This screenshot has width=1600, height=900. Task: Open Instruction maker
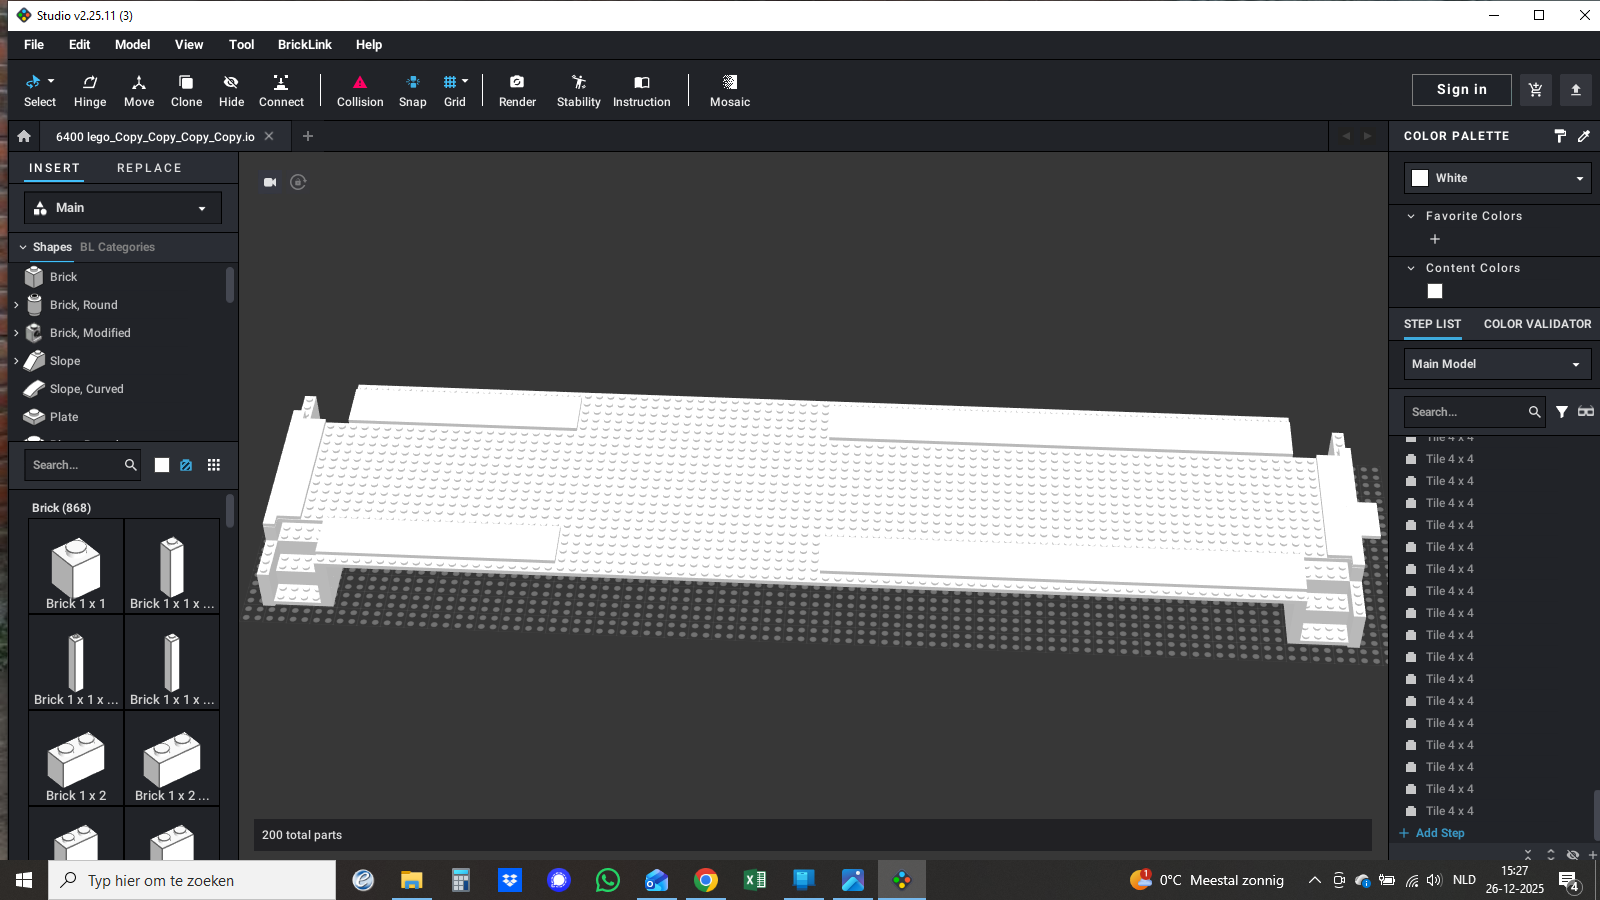pyautogui.click(x=641, y=90)
